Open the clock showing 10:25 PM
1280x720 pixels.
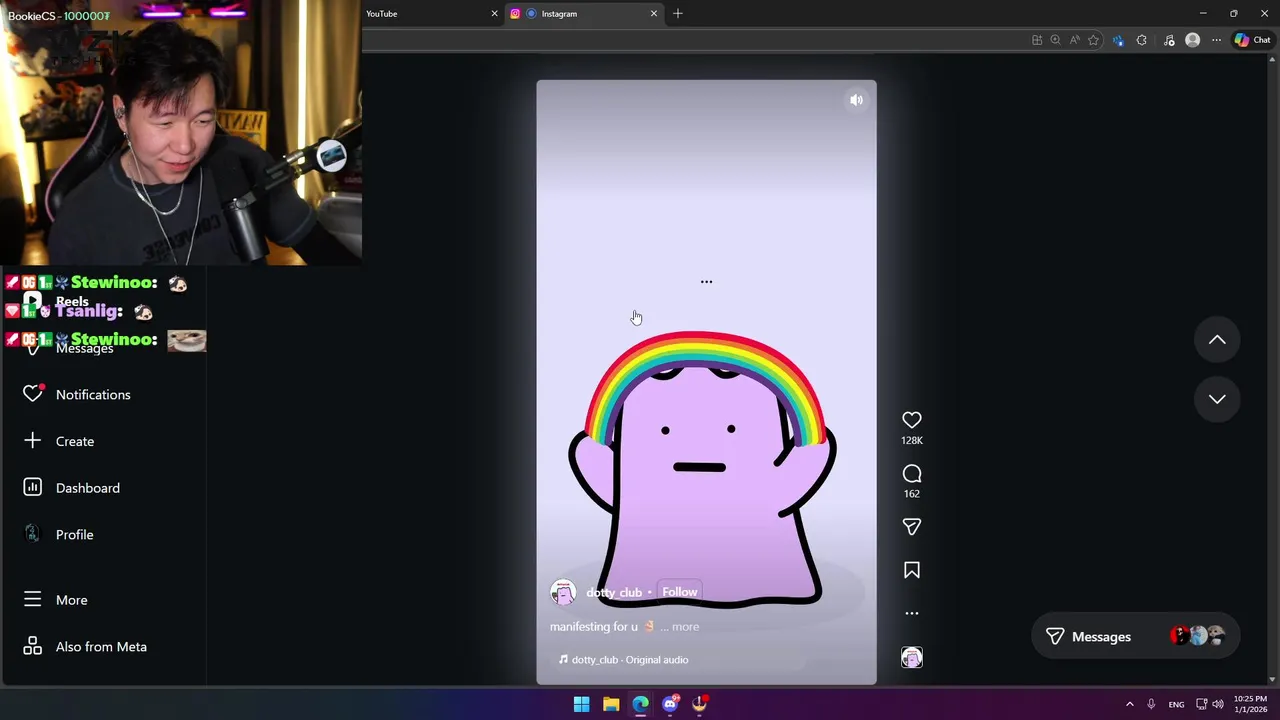pyautogui.click(x=1250, y=704)
